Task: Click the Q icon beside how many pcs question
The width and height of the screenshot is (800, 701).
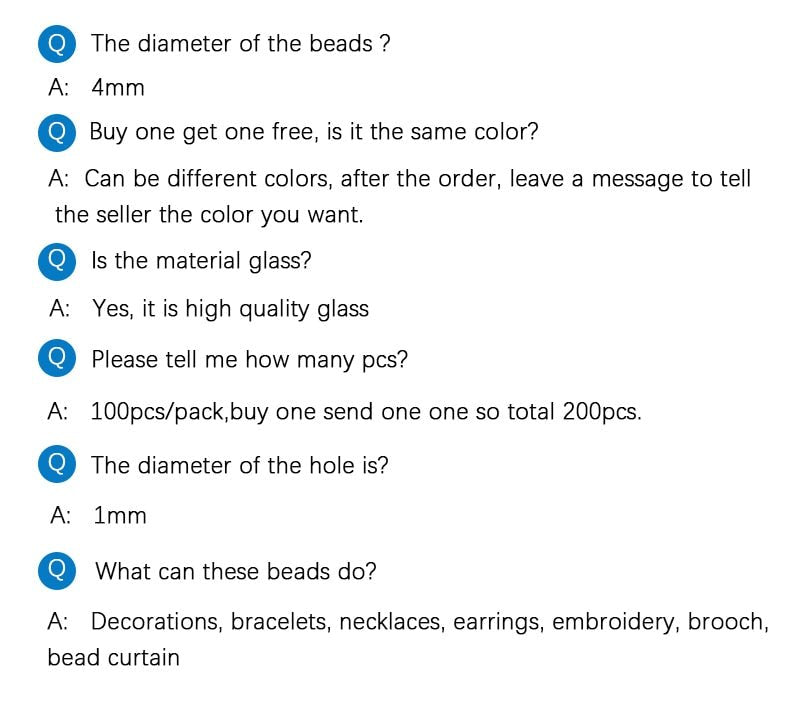Action: [x=57, y=358]
